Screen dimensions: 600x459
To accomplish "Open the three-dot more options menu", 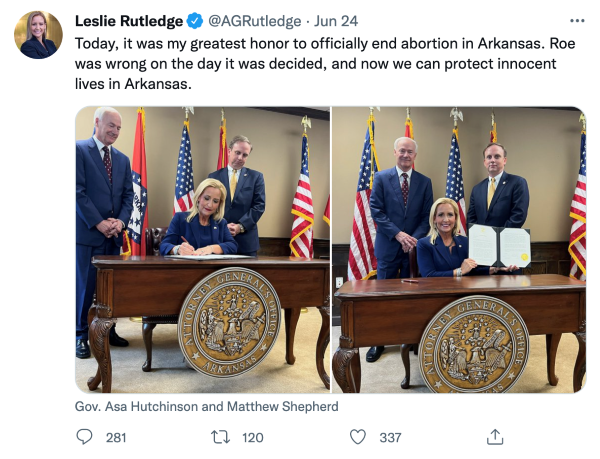I will coord(577,21).
